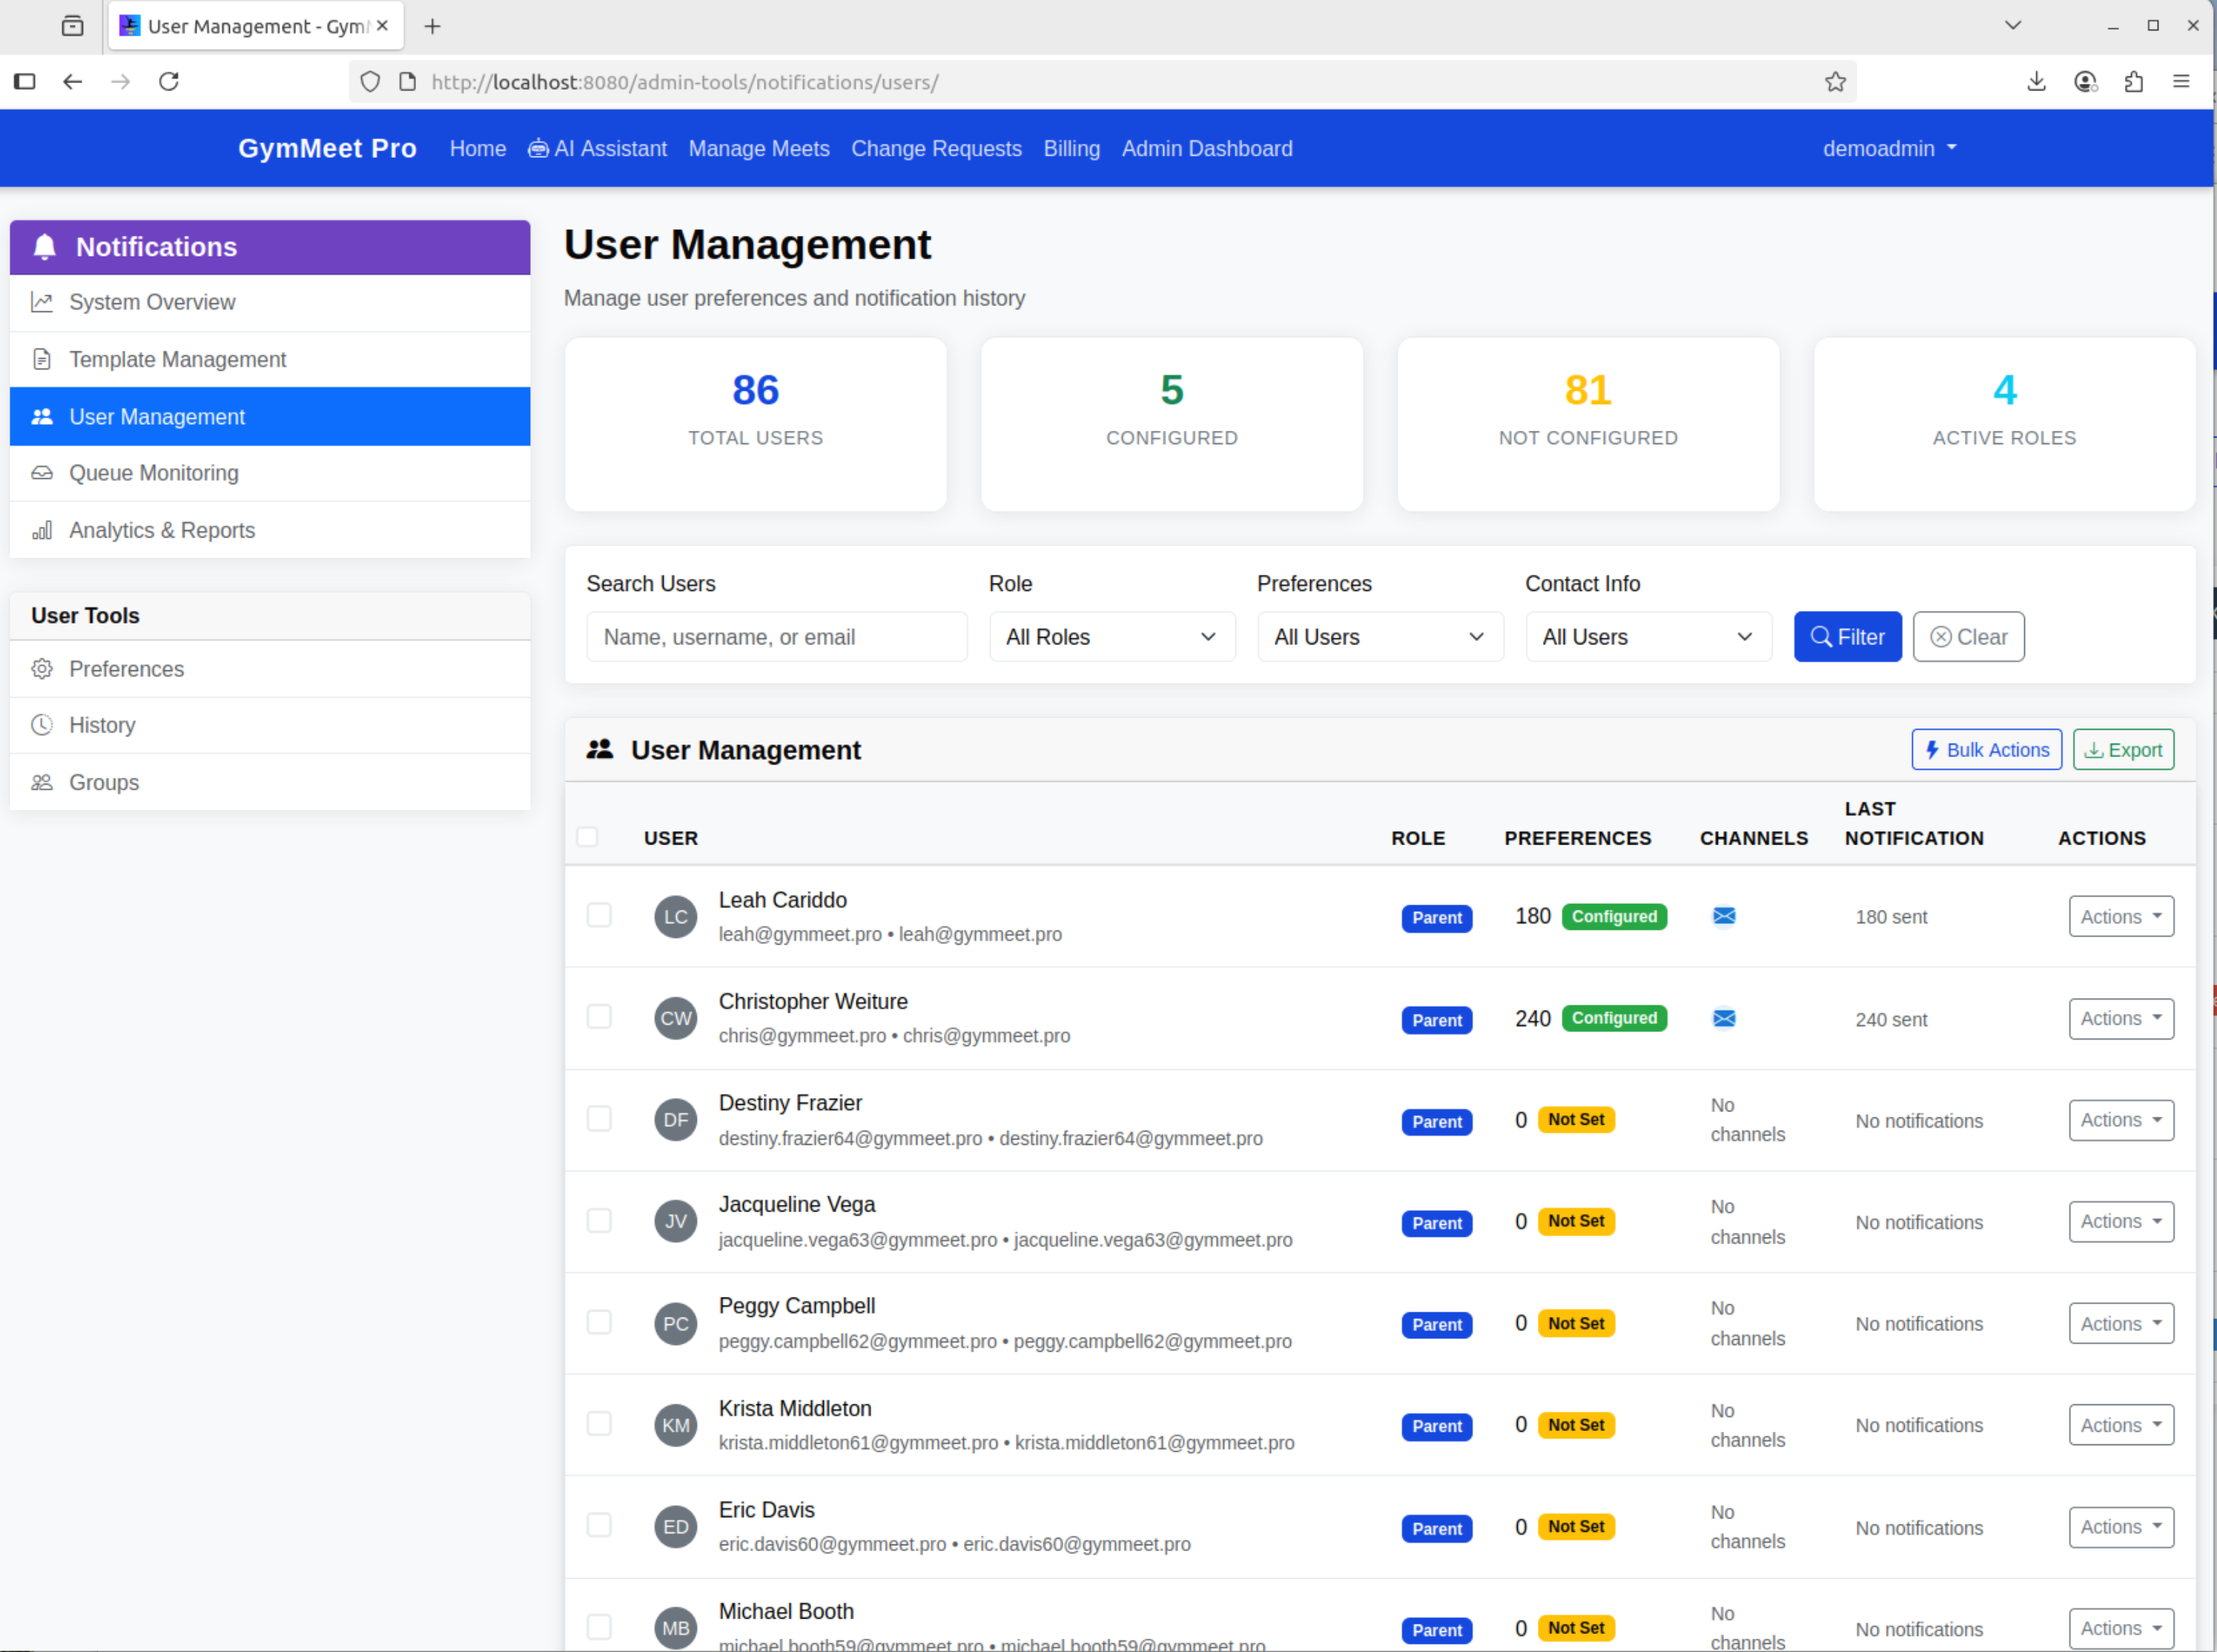Bookmark this page with the star icon
Viewport: 2217px width, 1652px height.
point(1835,82)
